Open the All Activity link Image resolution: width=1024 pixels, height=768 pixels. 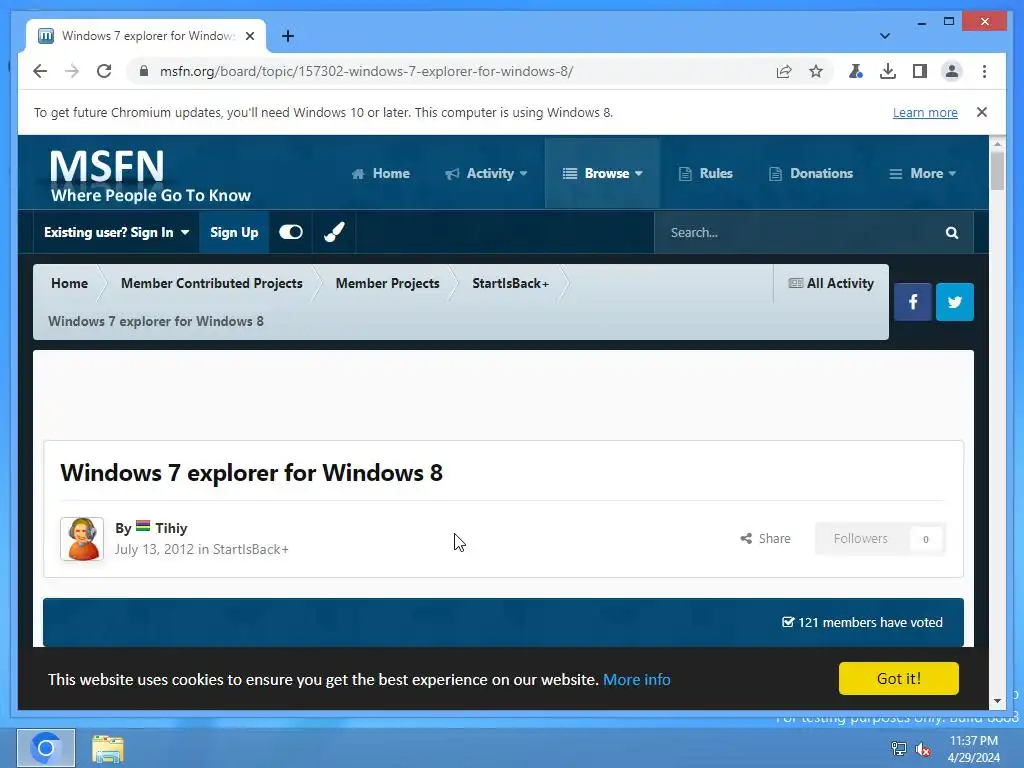[x=831, y=283]
